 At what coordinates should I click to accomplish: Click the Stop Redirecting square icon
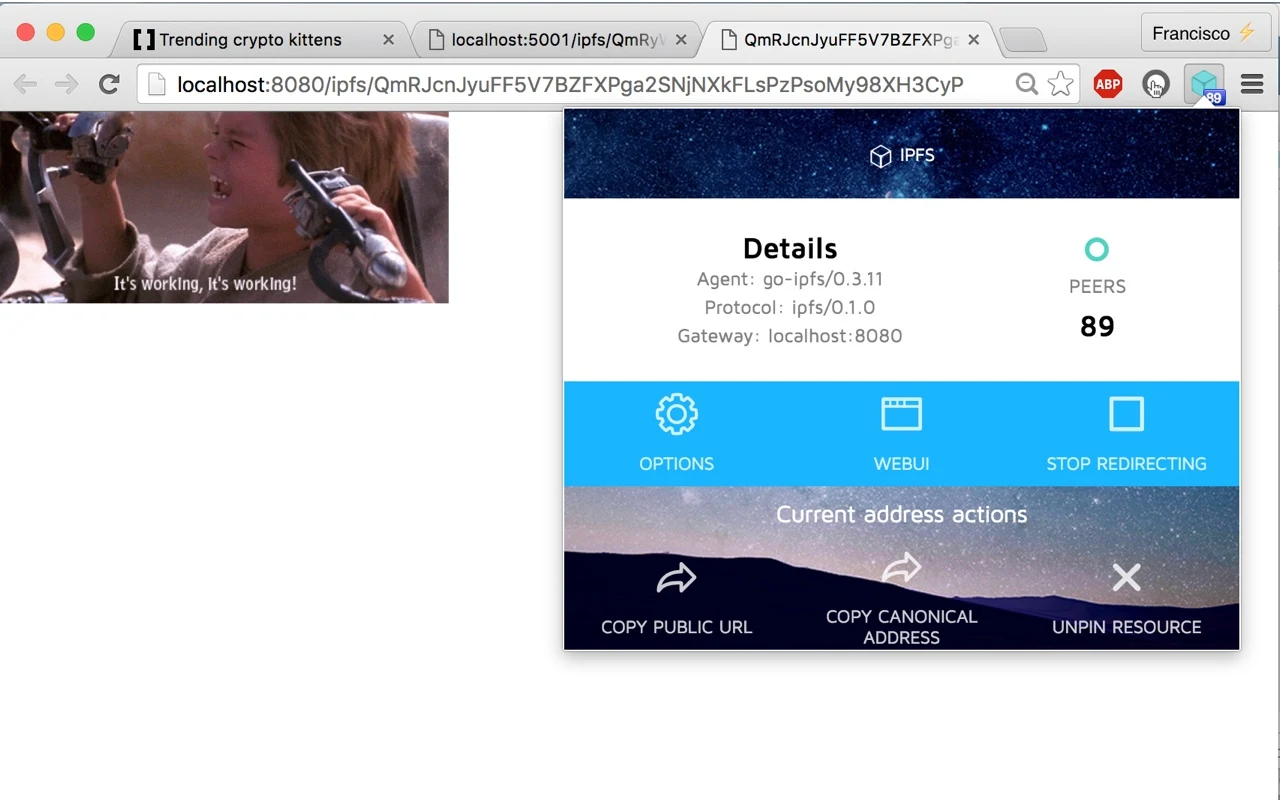tap(1126, 414)
